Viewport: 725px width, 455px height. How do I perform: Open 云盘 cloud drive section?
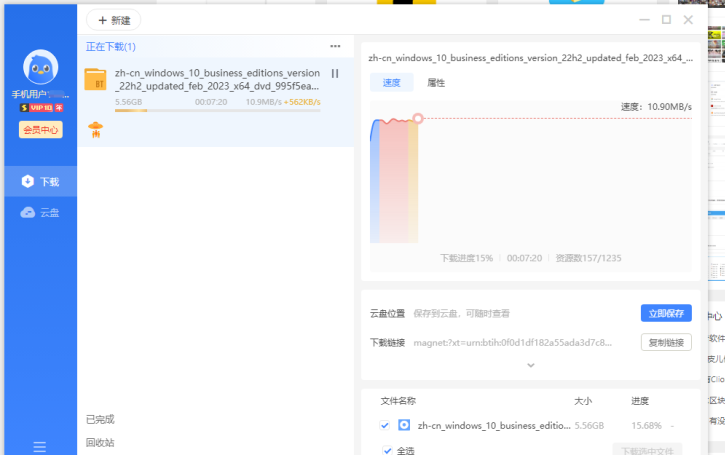pos(41,212)
